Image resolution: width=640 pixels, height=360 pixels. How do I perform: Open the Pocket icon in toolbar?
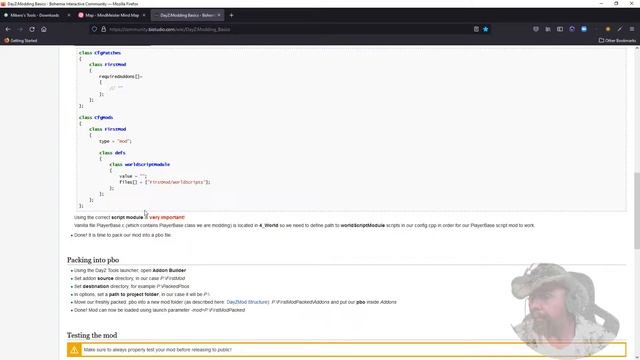(x=536, y=29)
